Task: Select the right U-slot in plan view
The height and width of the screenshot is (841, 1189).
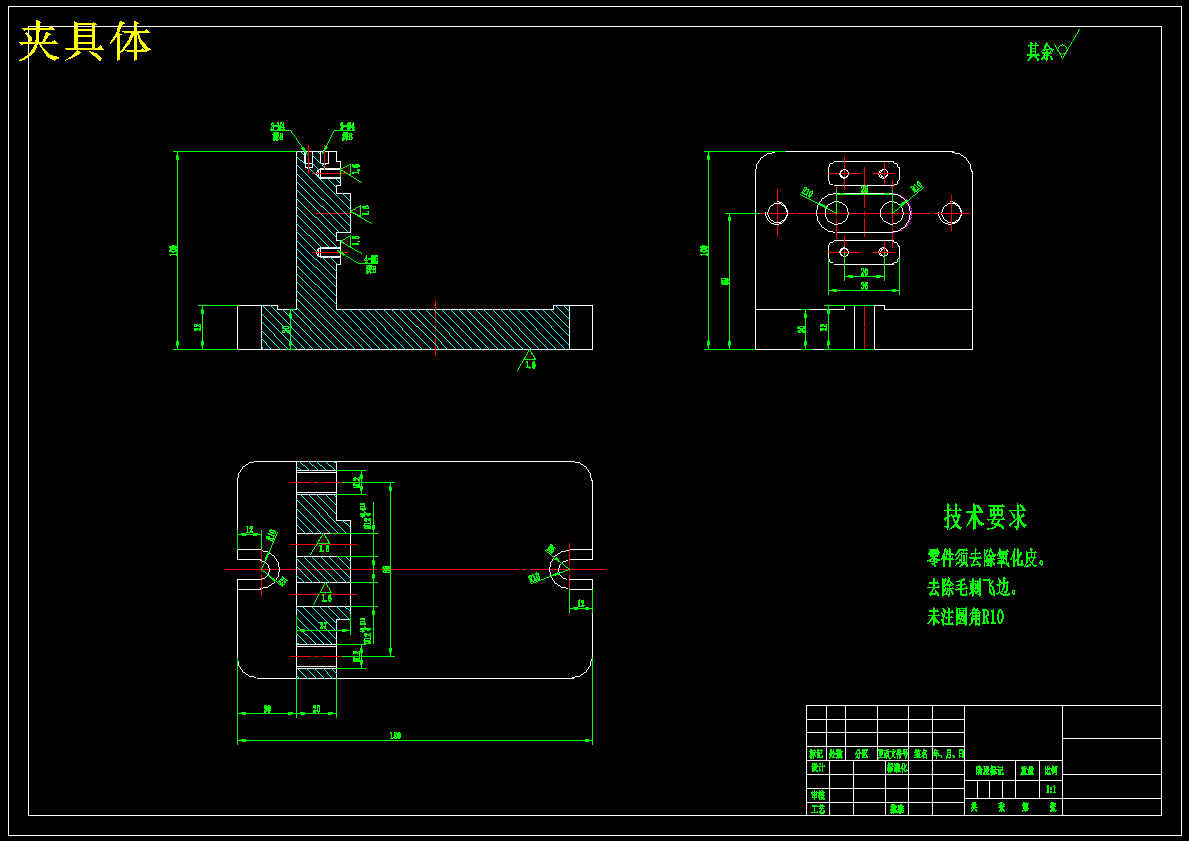Action: (571, 569)
